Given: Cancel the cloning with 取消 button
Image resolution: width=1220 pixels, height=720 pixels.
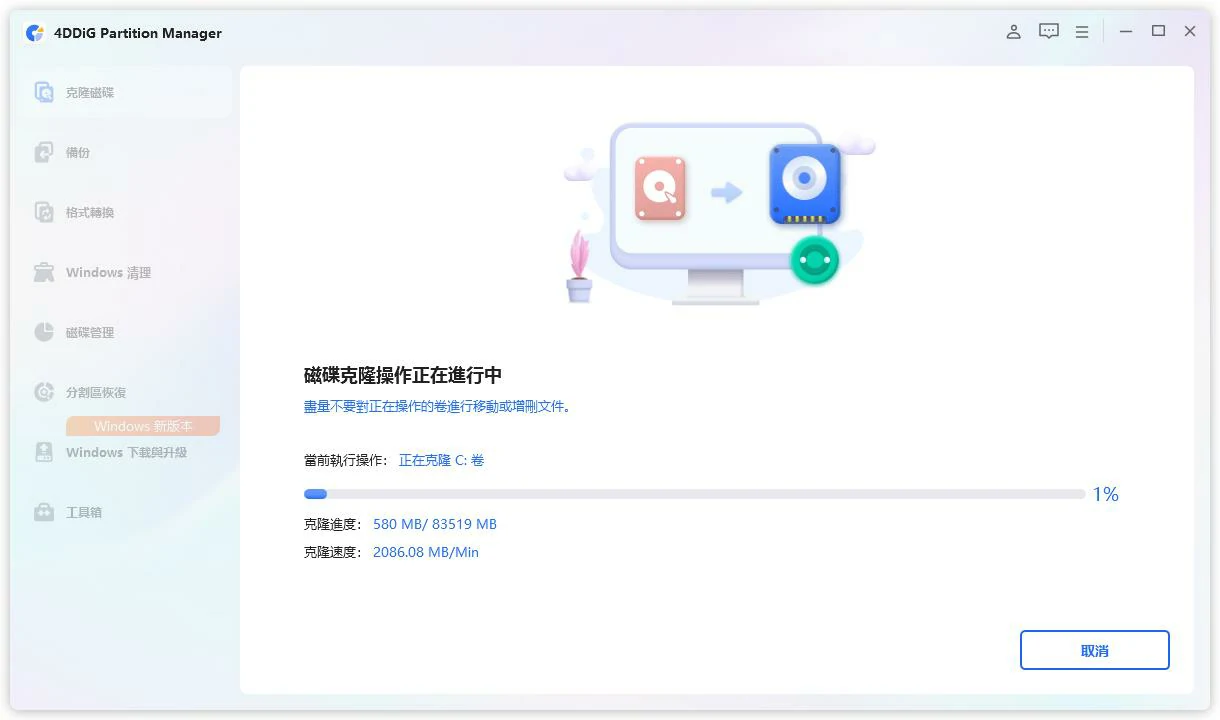Looking at the screenshot, I should 1095,650.
